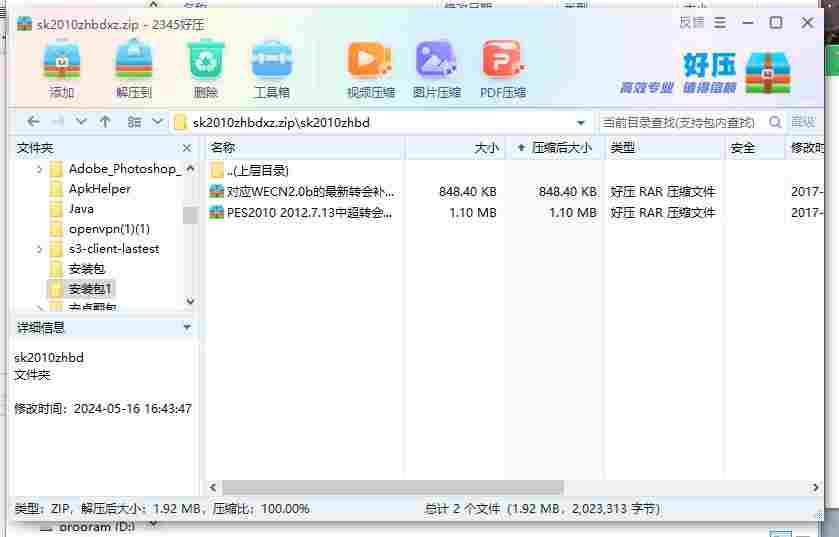Click the folder icon in address bar
The image size is (839, 537).
(x=181, y=122)
